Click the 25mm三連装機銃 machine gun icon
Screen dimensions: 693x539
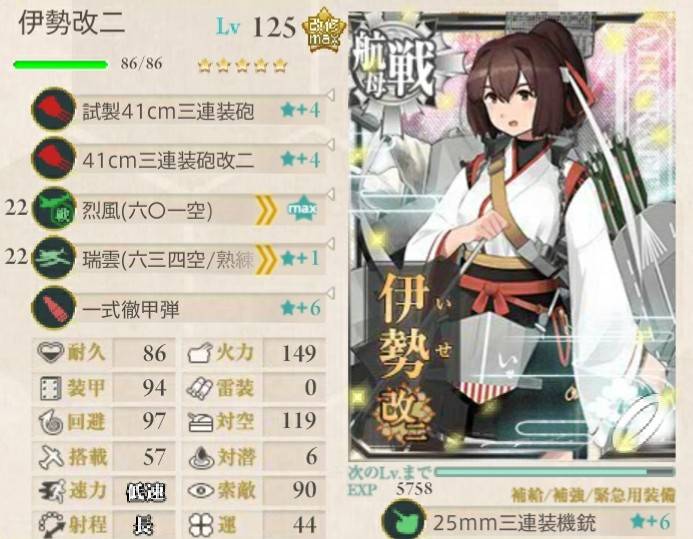[403, 521]
